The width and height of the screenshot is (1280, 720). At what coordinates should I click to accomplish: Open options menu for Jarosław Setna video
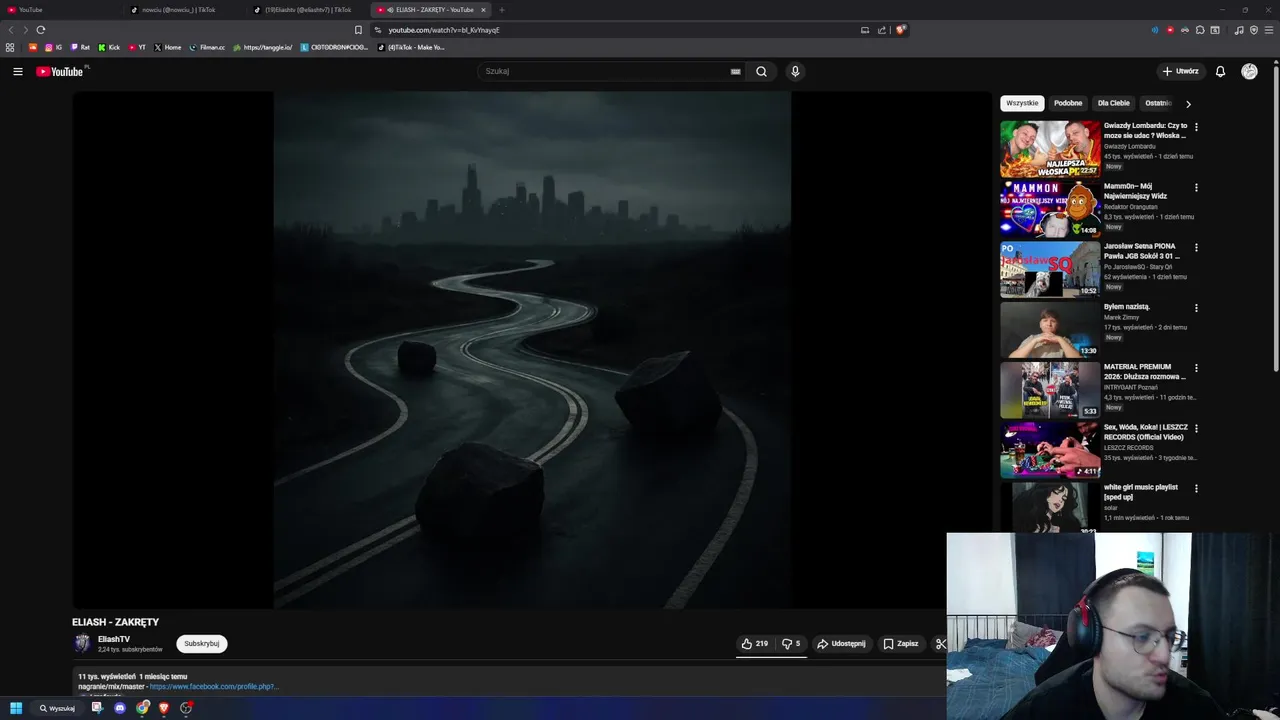pos(1196,247)
